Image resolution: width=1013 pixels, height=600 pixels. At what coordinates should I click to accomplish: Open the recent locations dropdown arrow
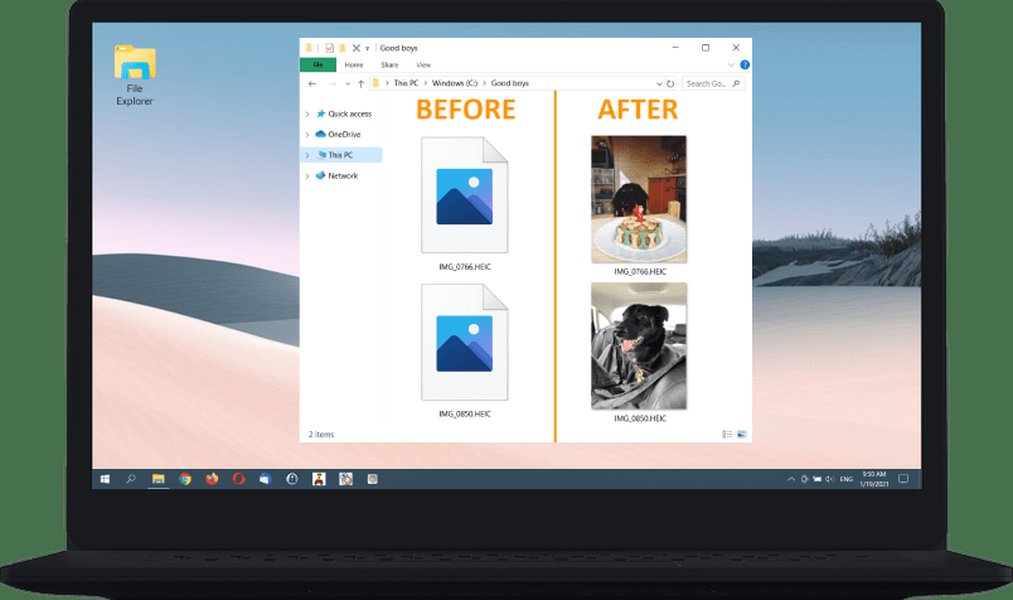tap(348, 84)
